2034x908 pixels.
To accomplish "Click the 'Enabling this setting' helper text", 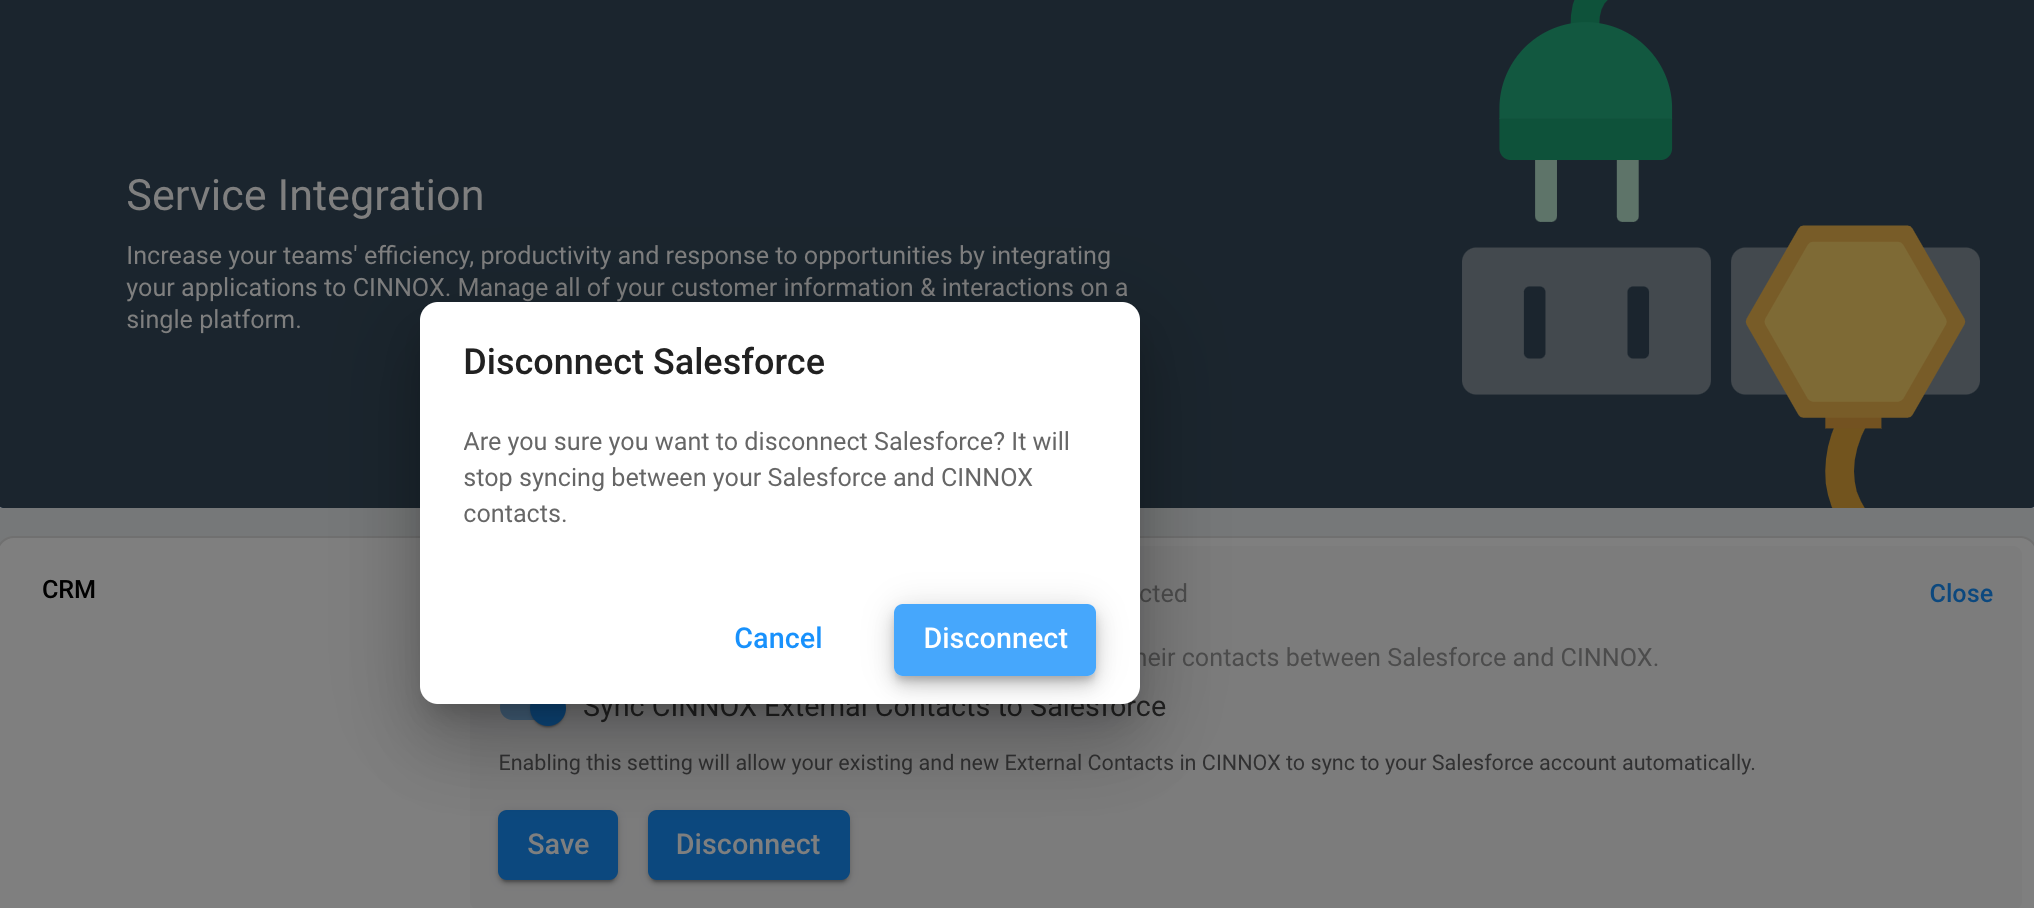I will pos(1126,763).
